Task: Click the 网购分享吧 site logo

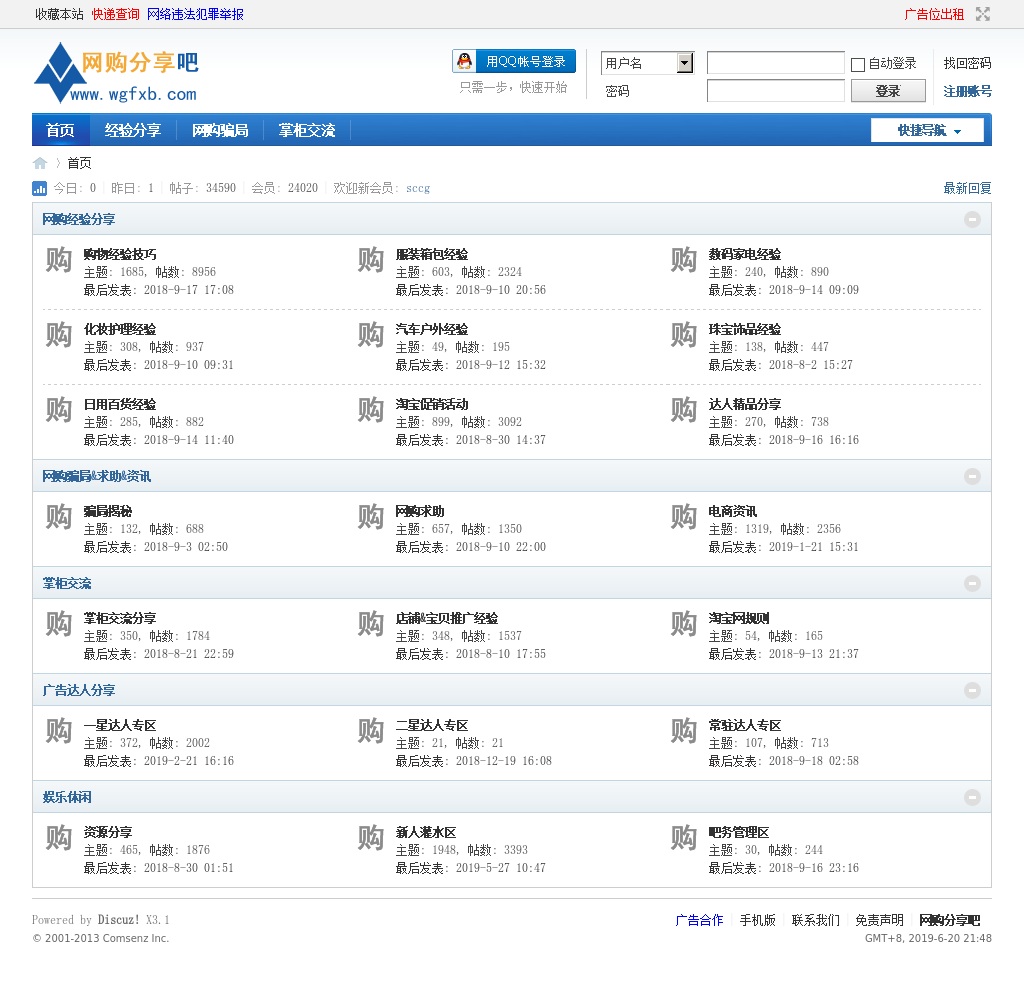Action: [116, 73]
